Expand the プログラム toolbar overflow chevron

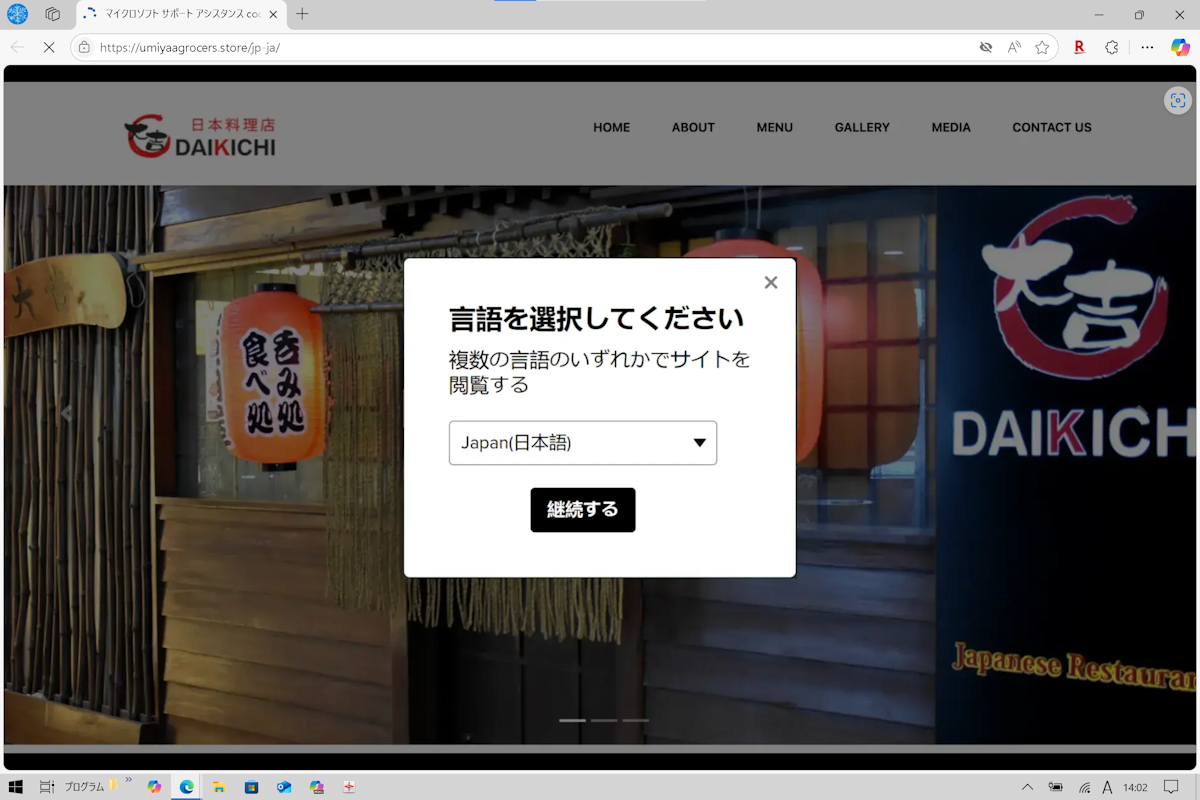tap(128, 781)
